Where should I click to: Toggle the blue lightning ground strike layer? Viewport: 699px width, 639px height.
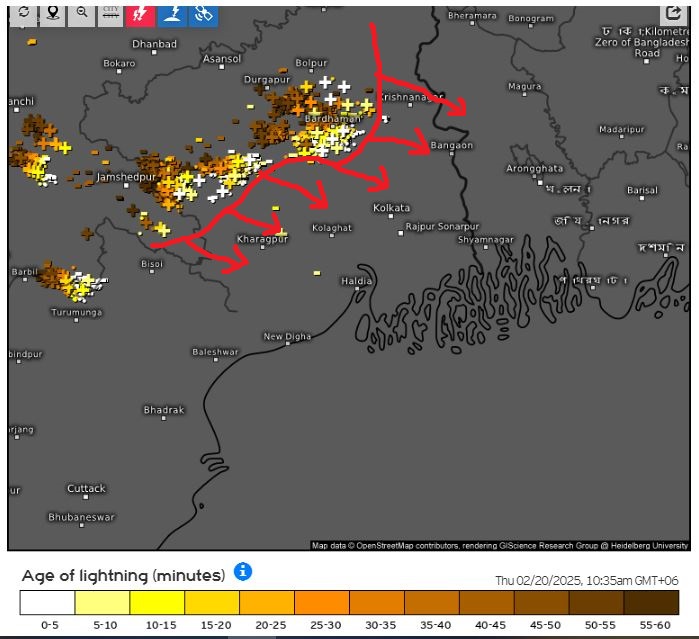tap(173, 14)
